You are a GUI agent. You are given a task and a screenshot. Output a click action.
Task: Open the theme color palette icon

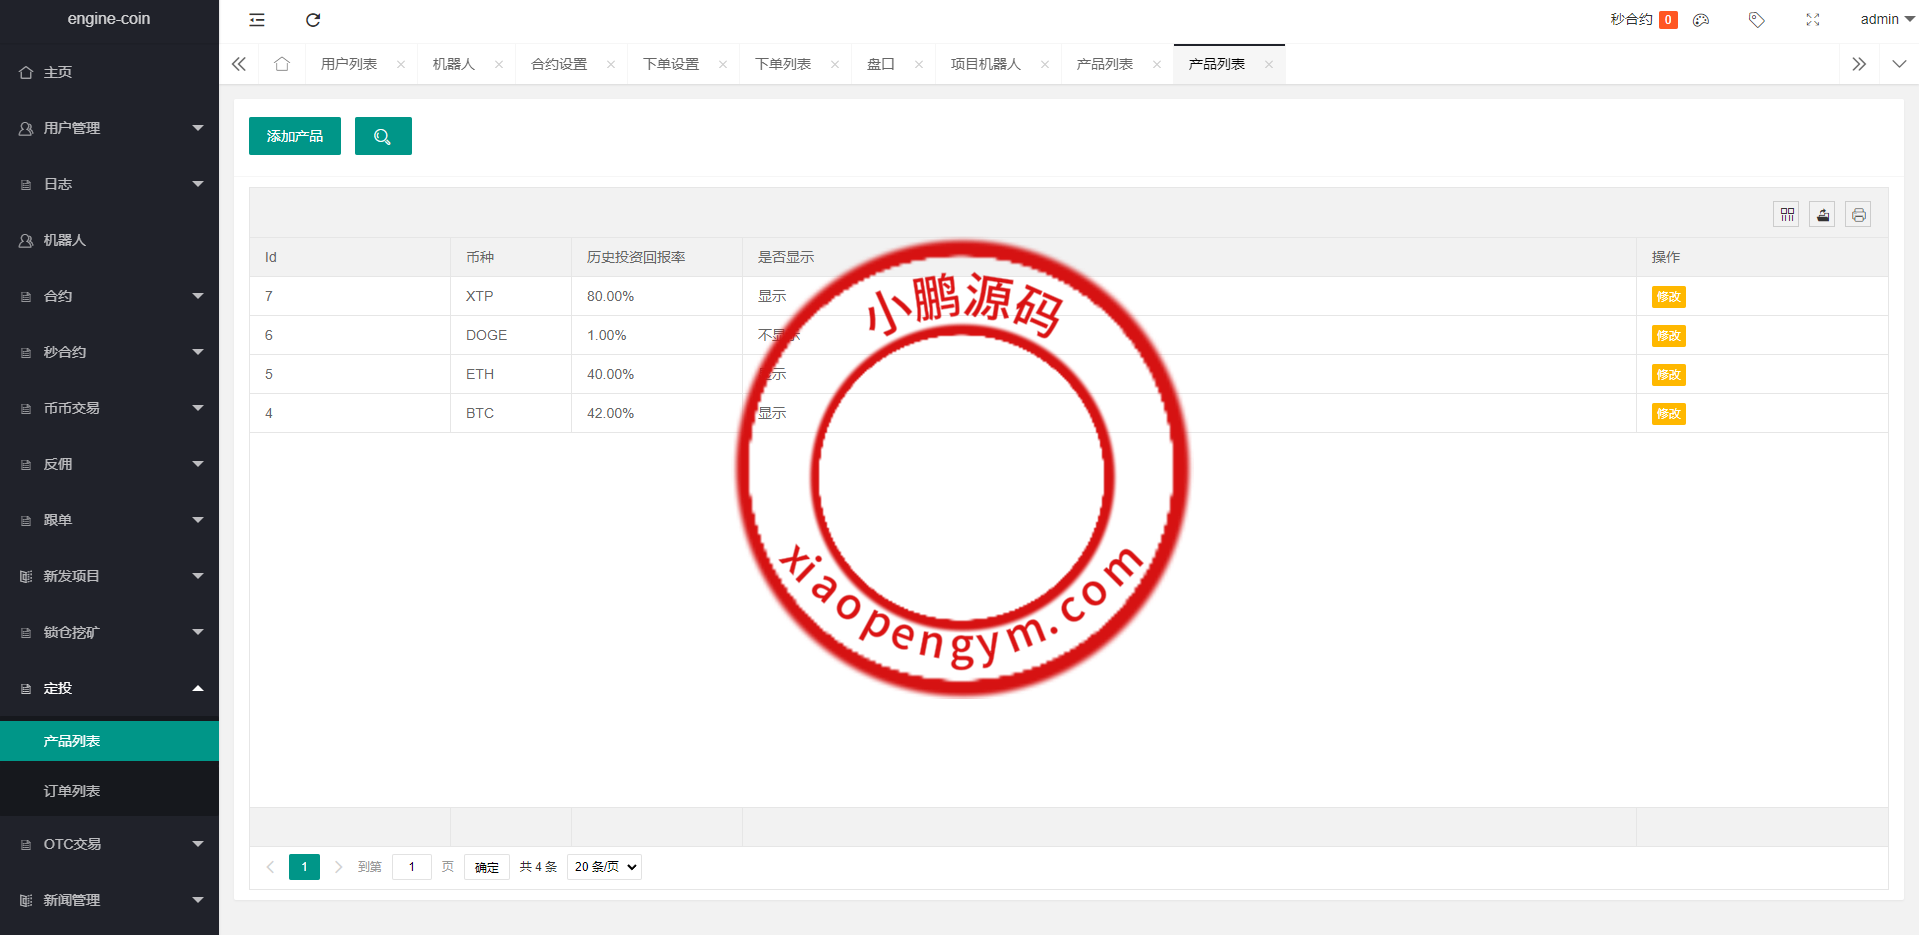pos(1700,20)
